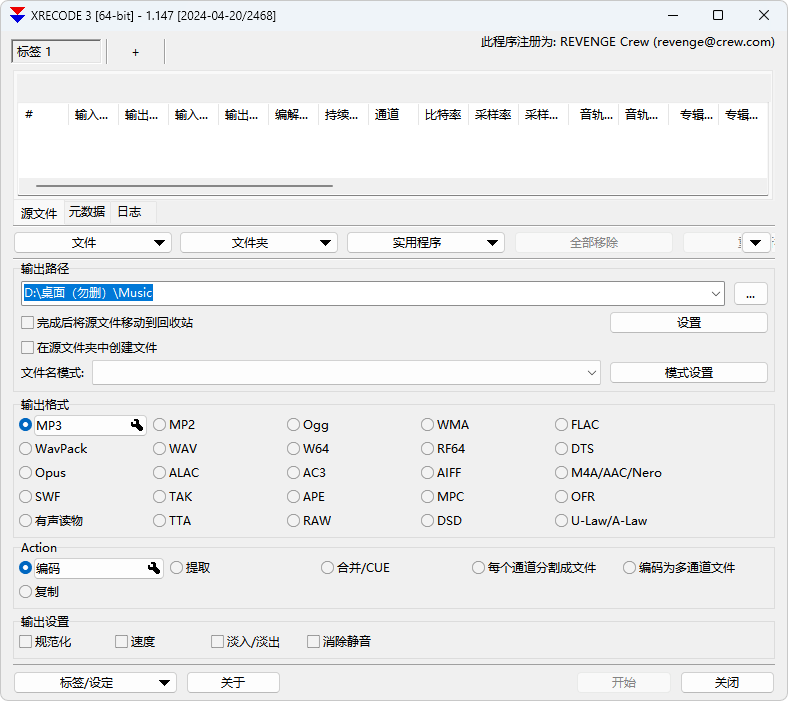Select 编码为多通道文件 action
Viewport: 788px width, 701px height.
click(679, 568)
